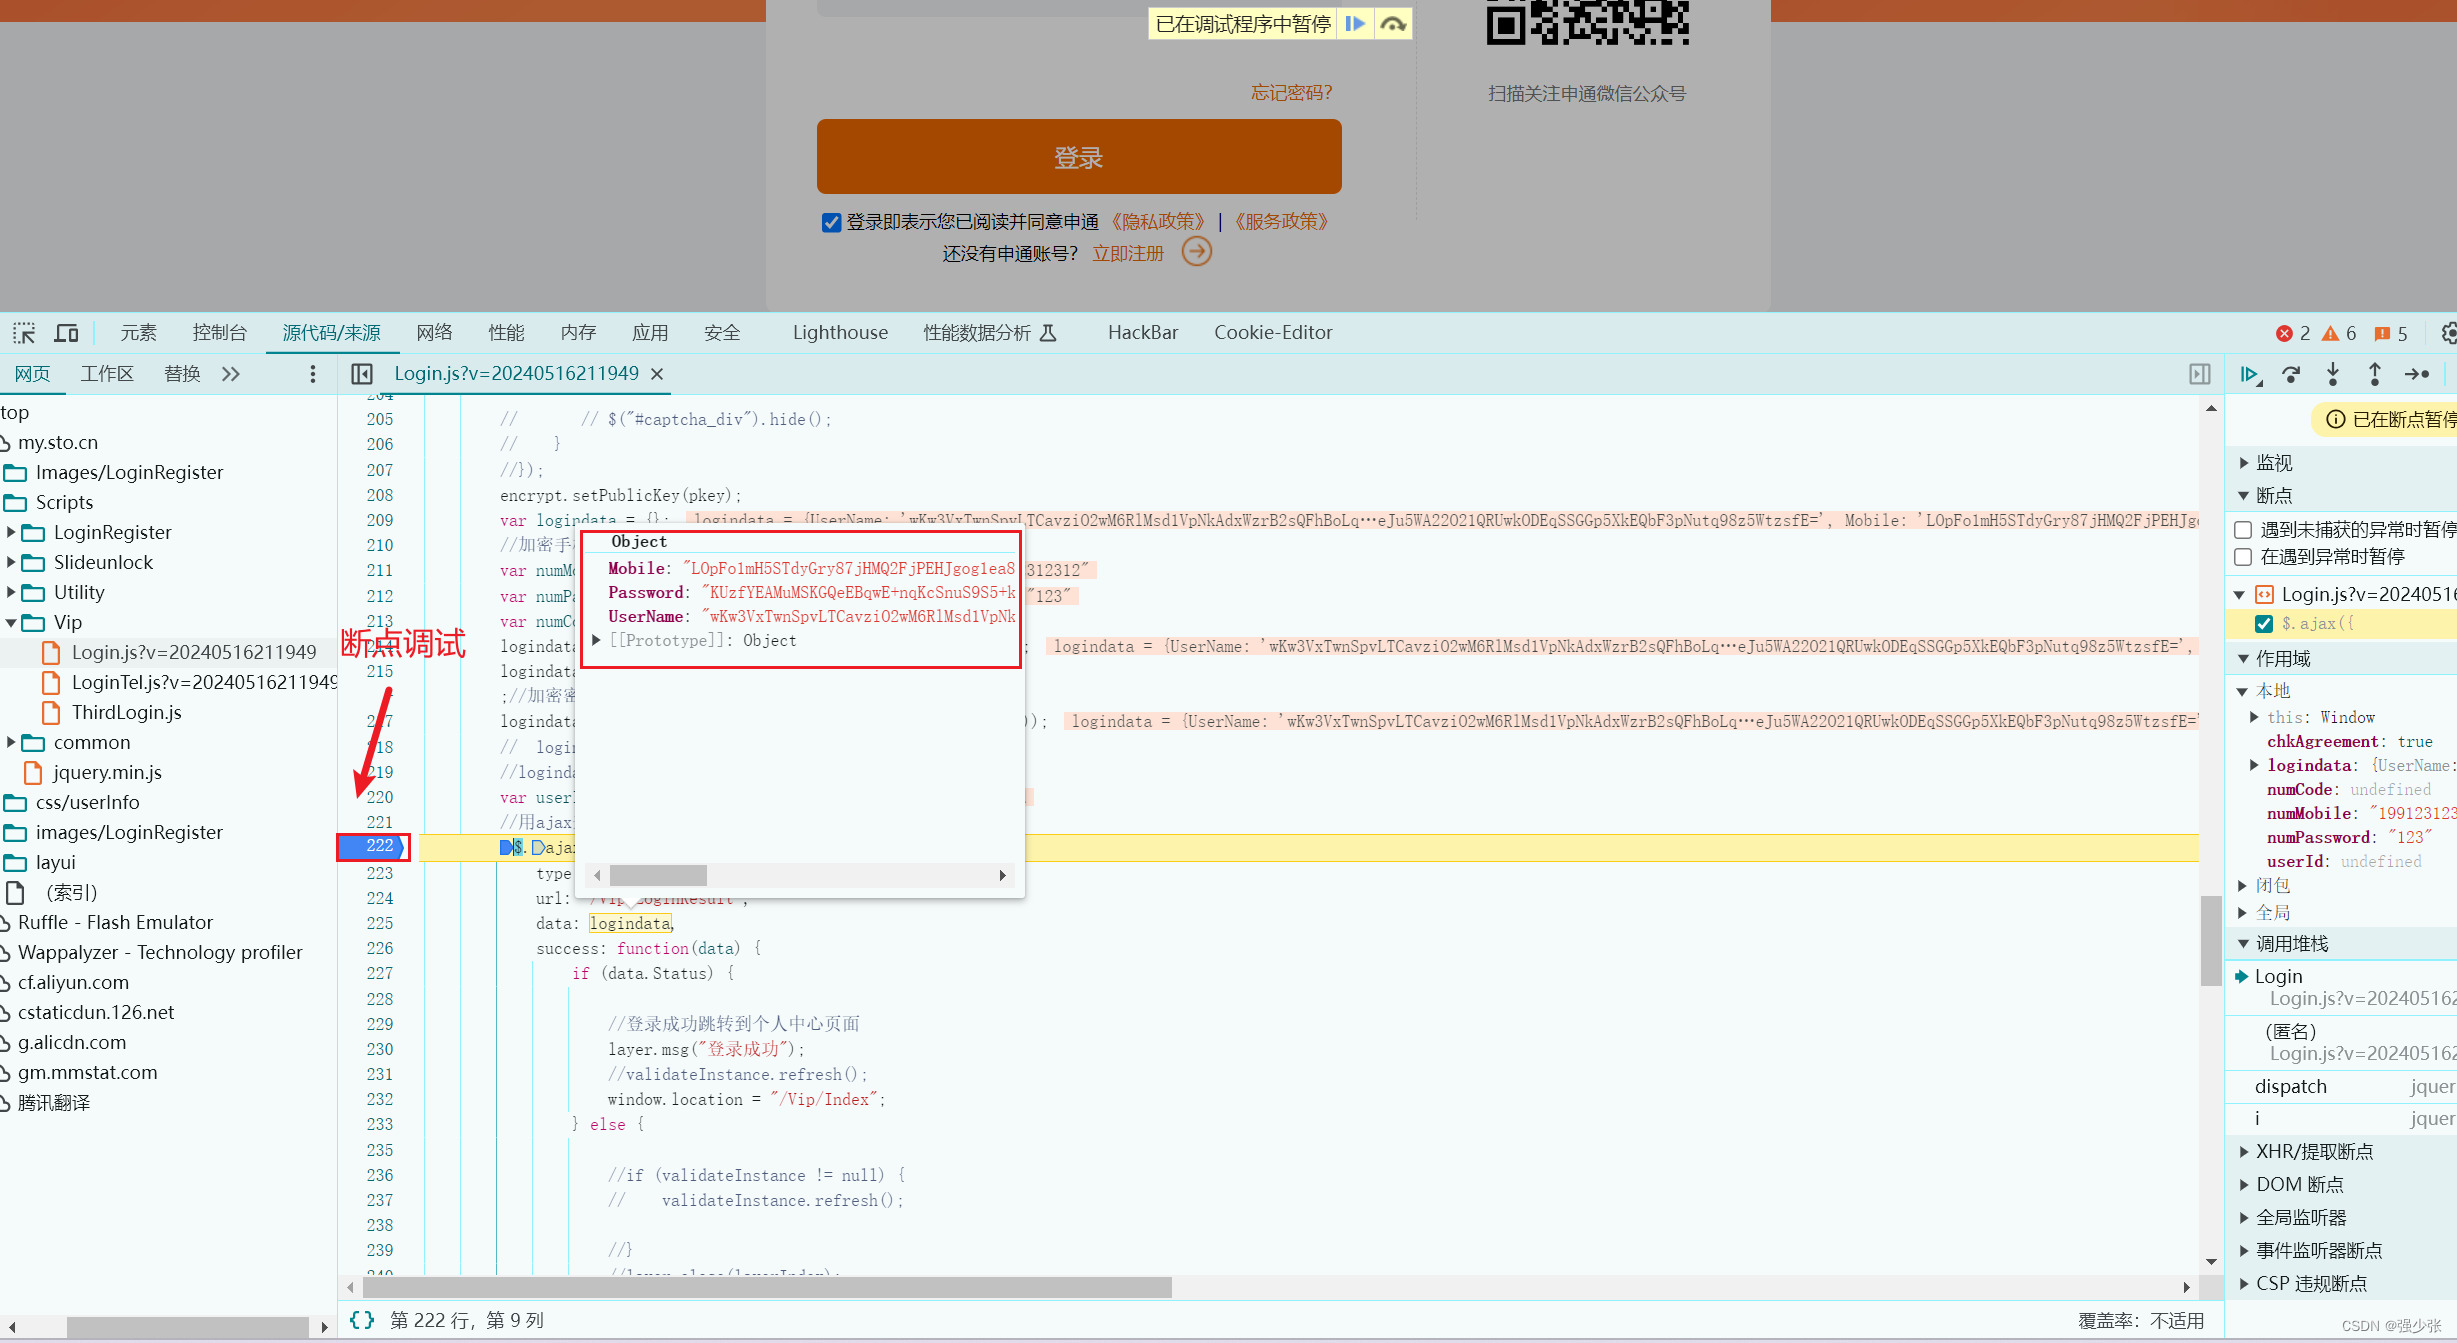Click the step out of function icon
Image resolution: width=2457 pixels, height=1343 pixels.
point(2375,374)
